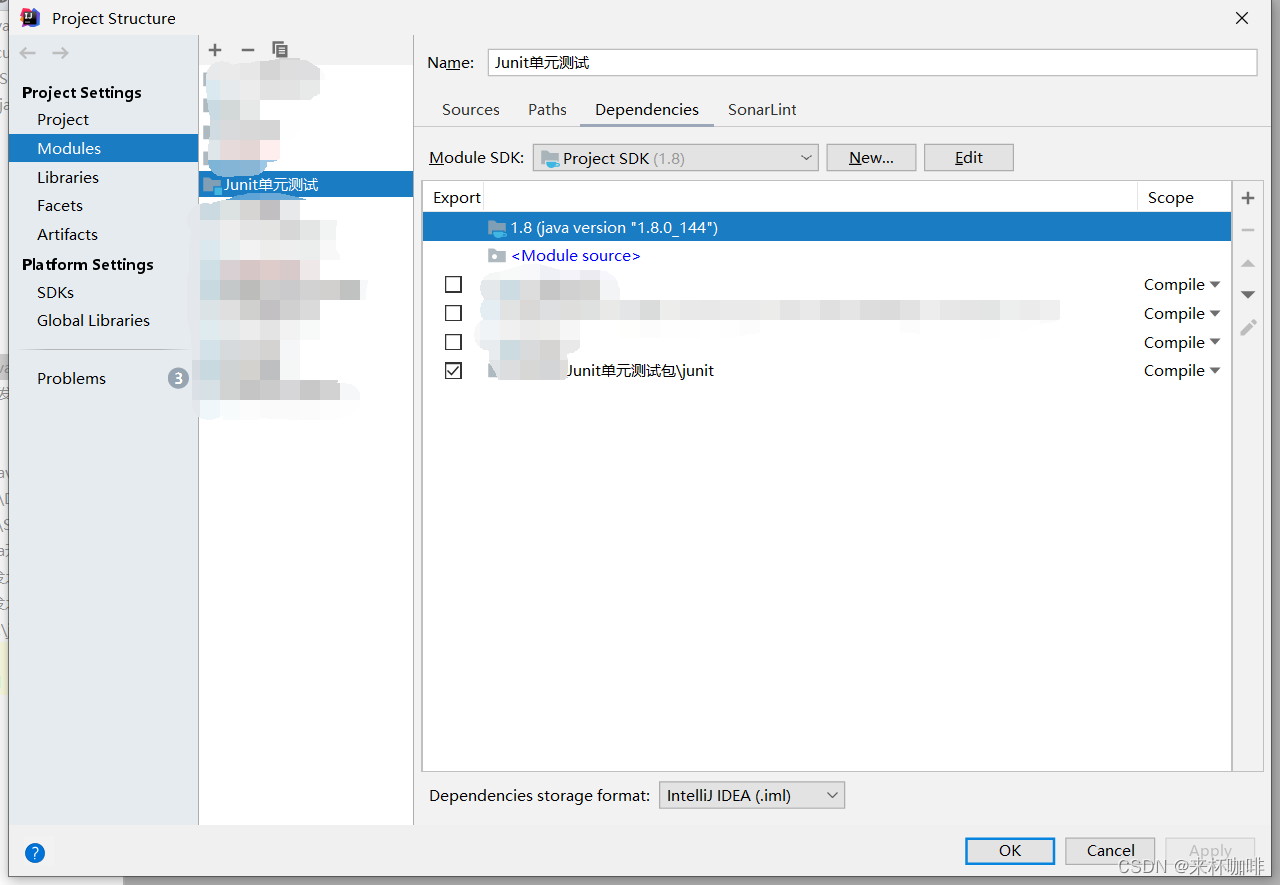This screenshot has height=885, width=1280.
Task: Click the Scope column header
Action: point(1171,198)
